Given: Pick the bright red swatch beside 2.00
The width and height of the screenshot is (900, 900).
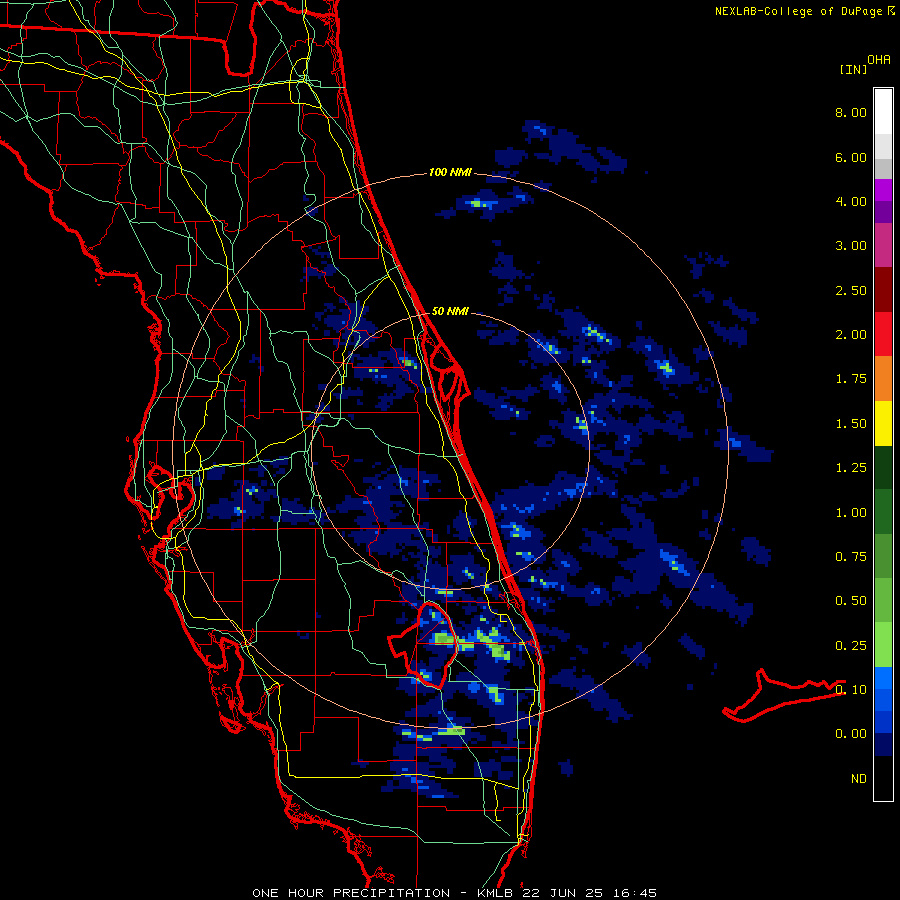Looking at the screenshot, I should [883, 334].
